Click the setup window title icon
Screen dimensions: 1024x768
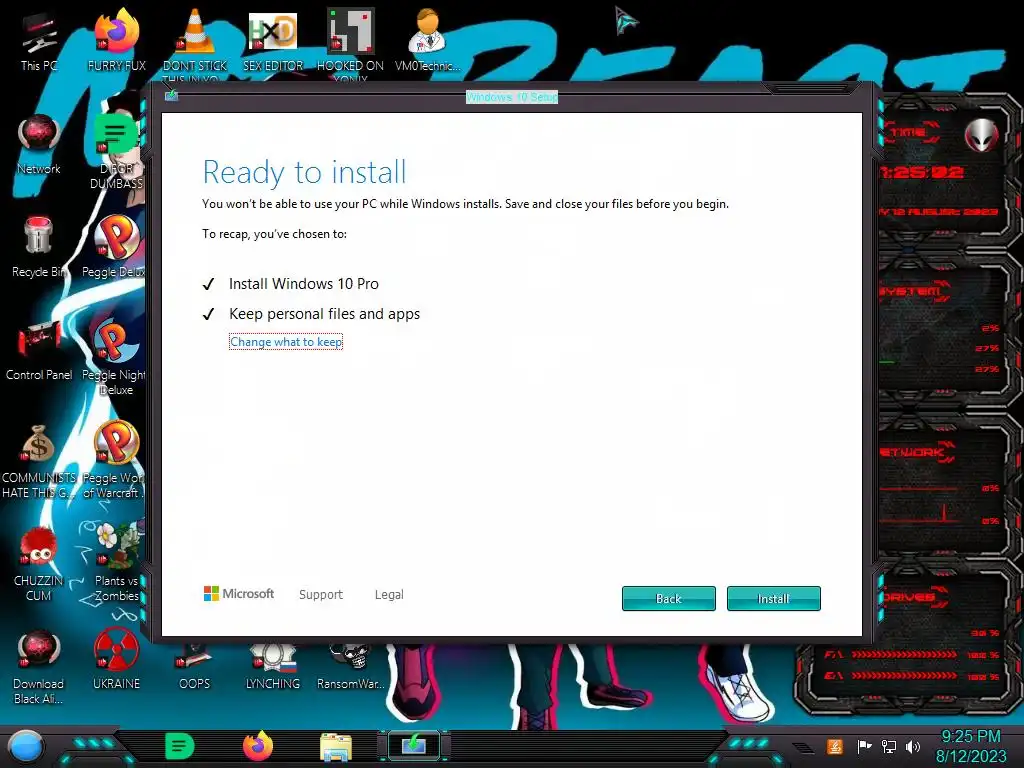(171, 96)
